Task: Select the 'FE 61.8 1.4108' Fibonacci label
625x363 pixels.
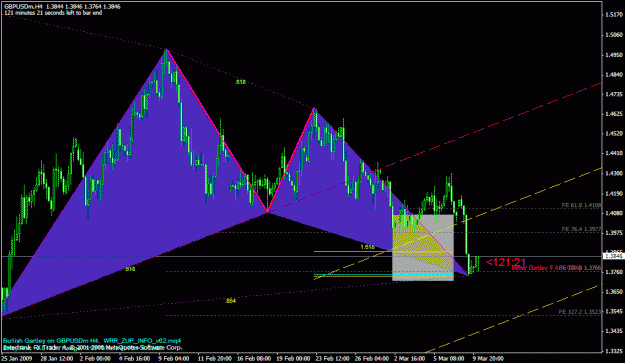Action: point(581,206)
